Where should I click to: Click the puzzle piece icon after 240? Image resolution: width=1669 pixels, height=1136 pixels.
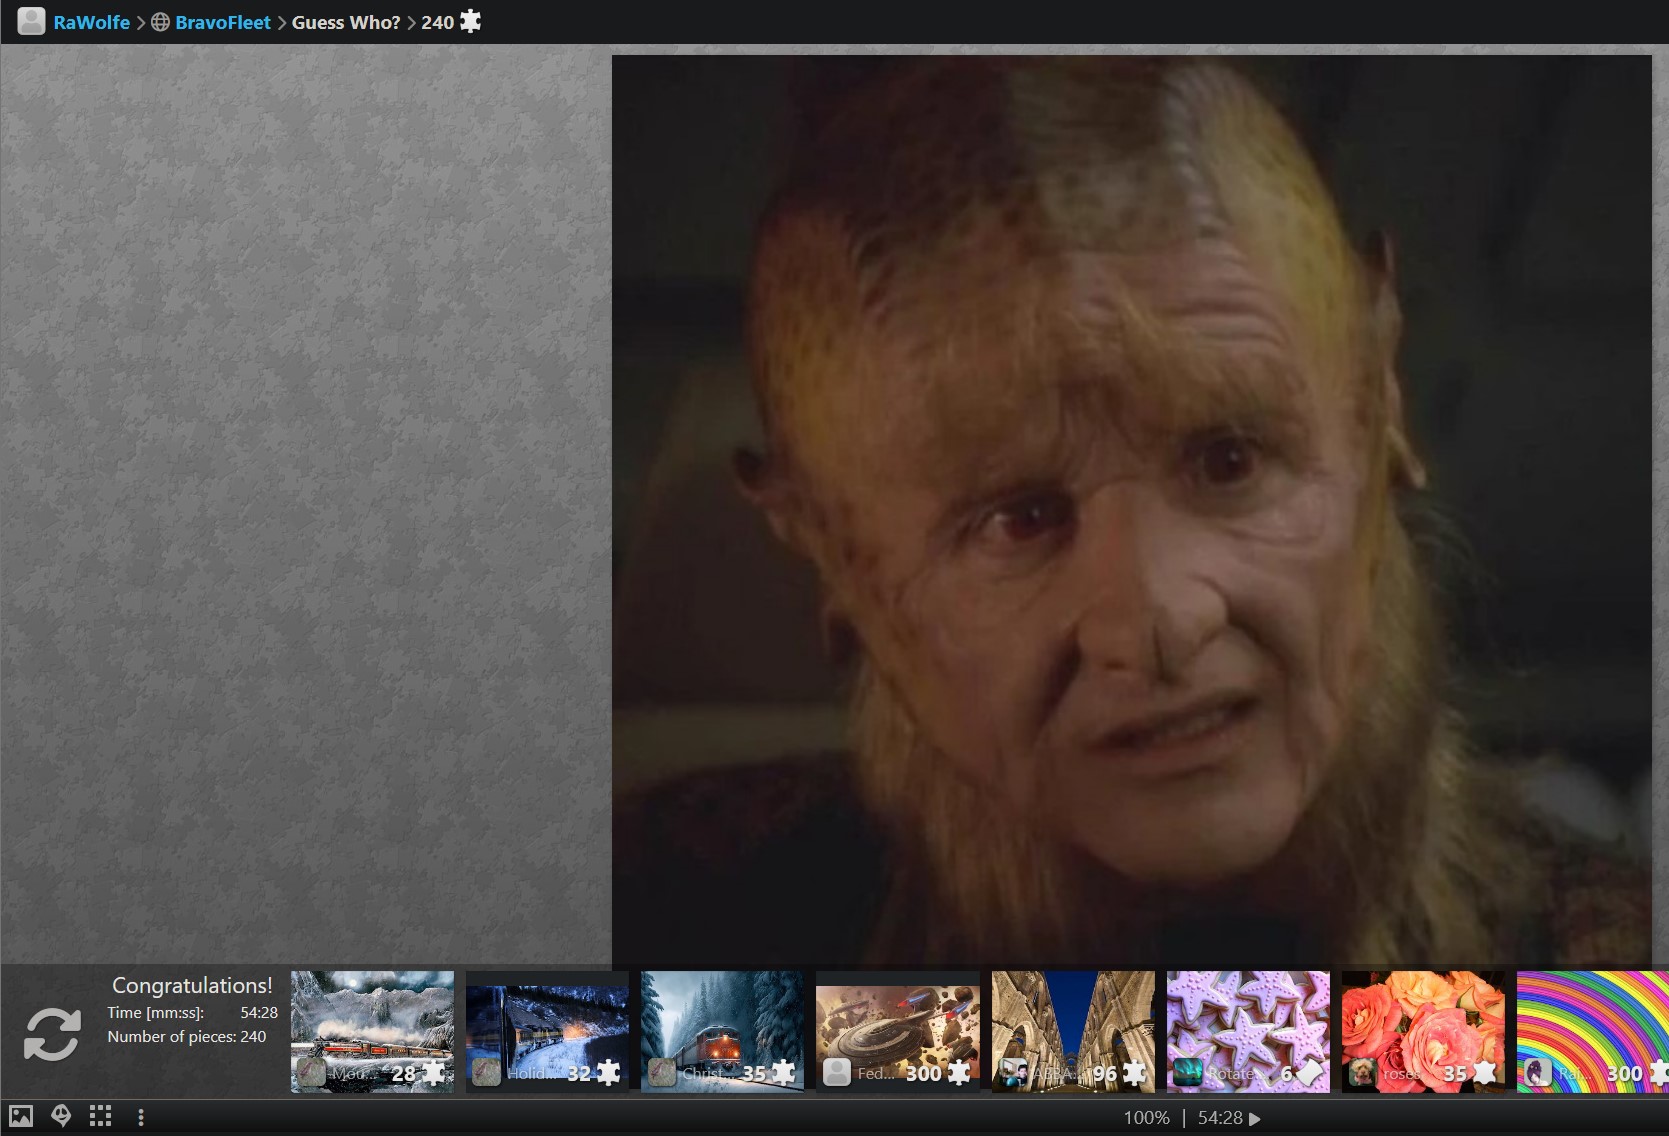(x=470, y=21)
